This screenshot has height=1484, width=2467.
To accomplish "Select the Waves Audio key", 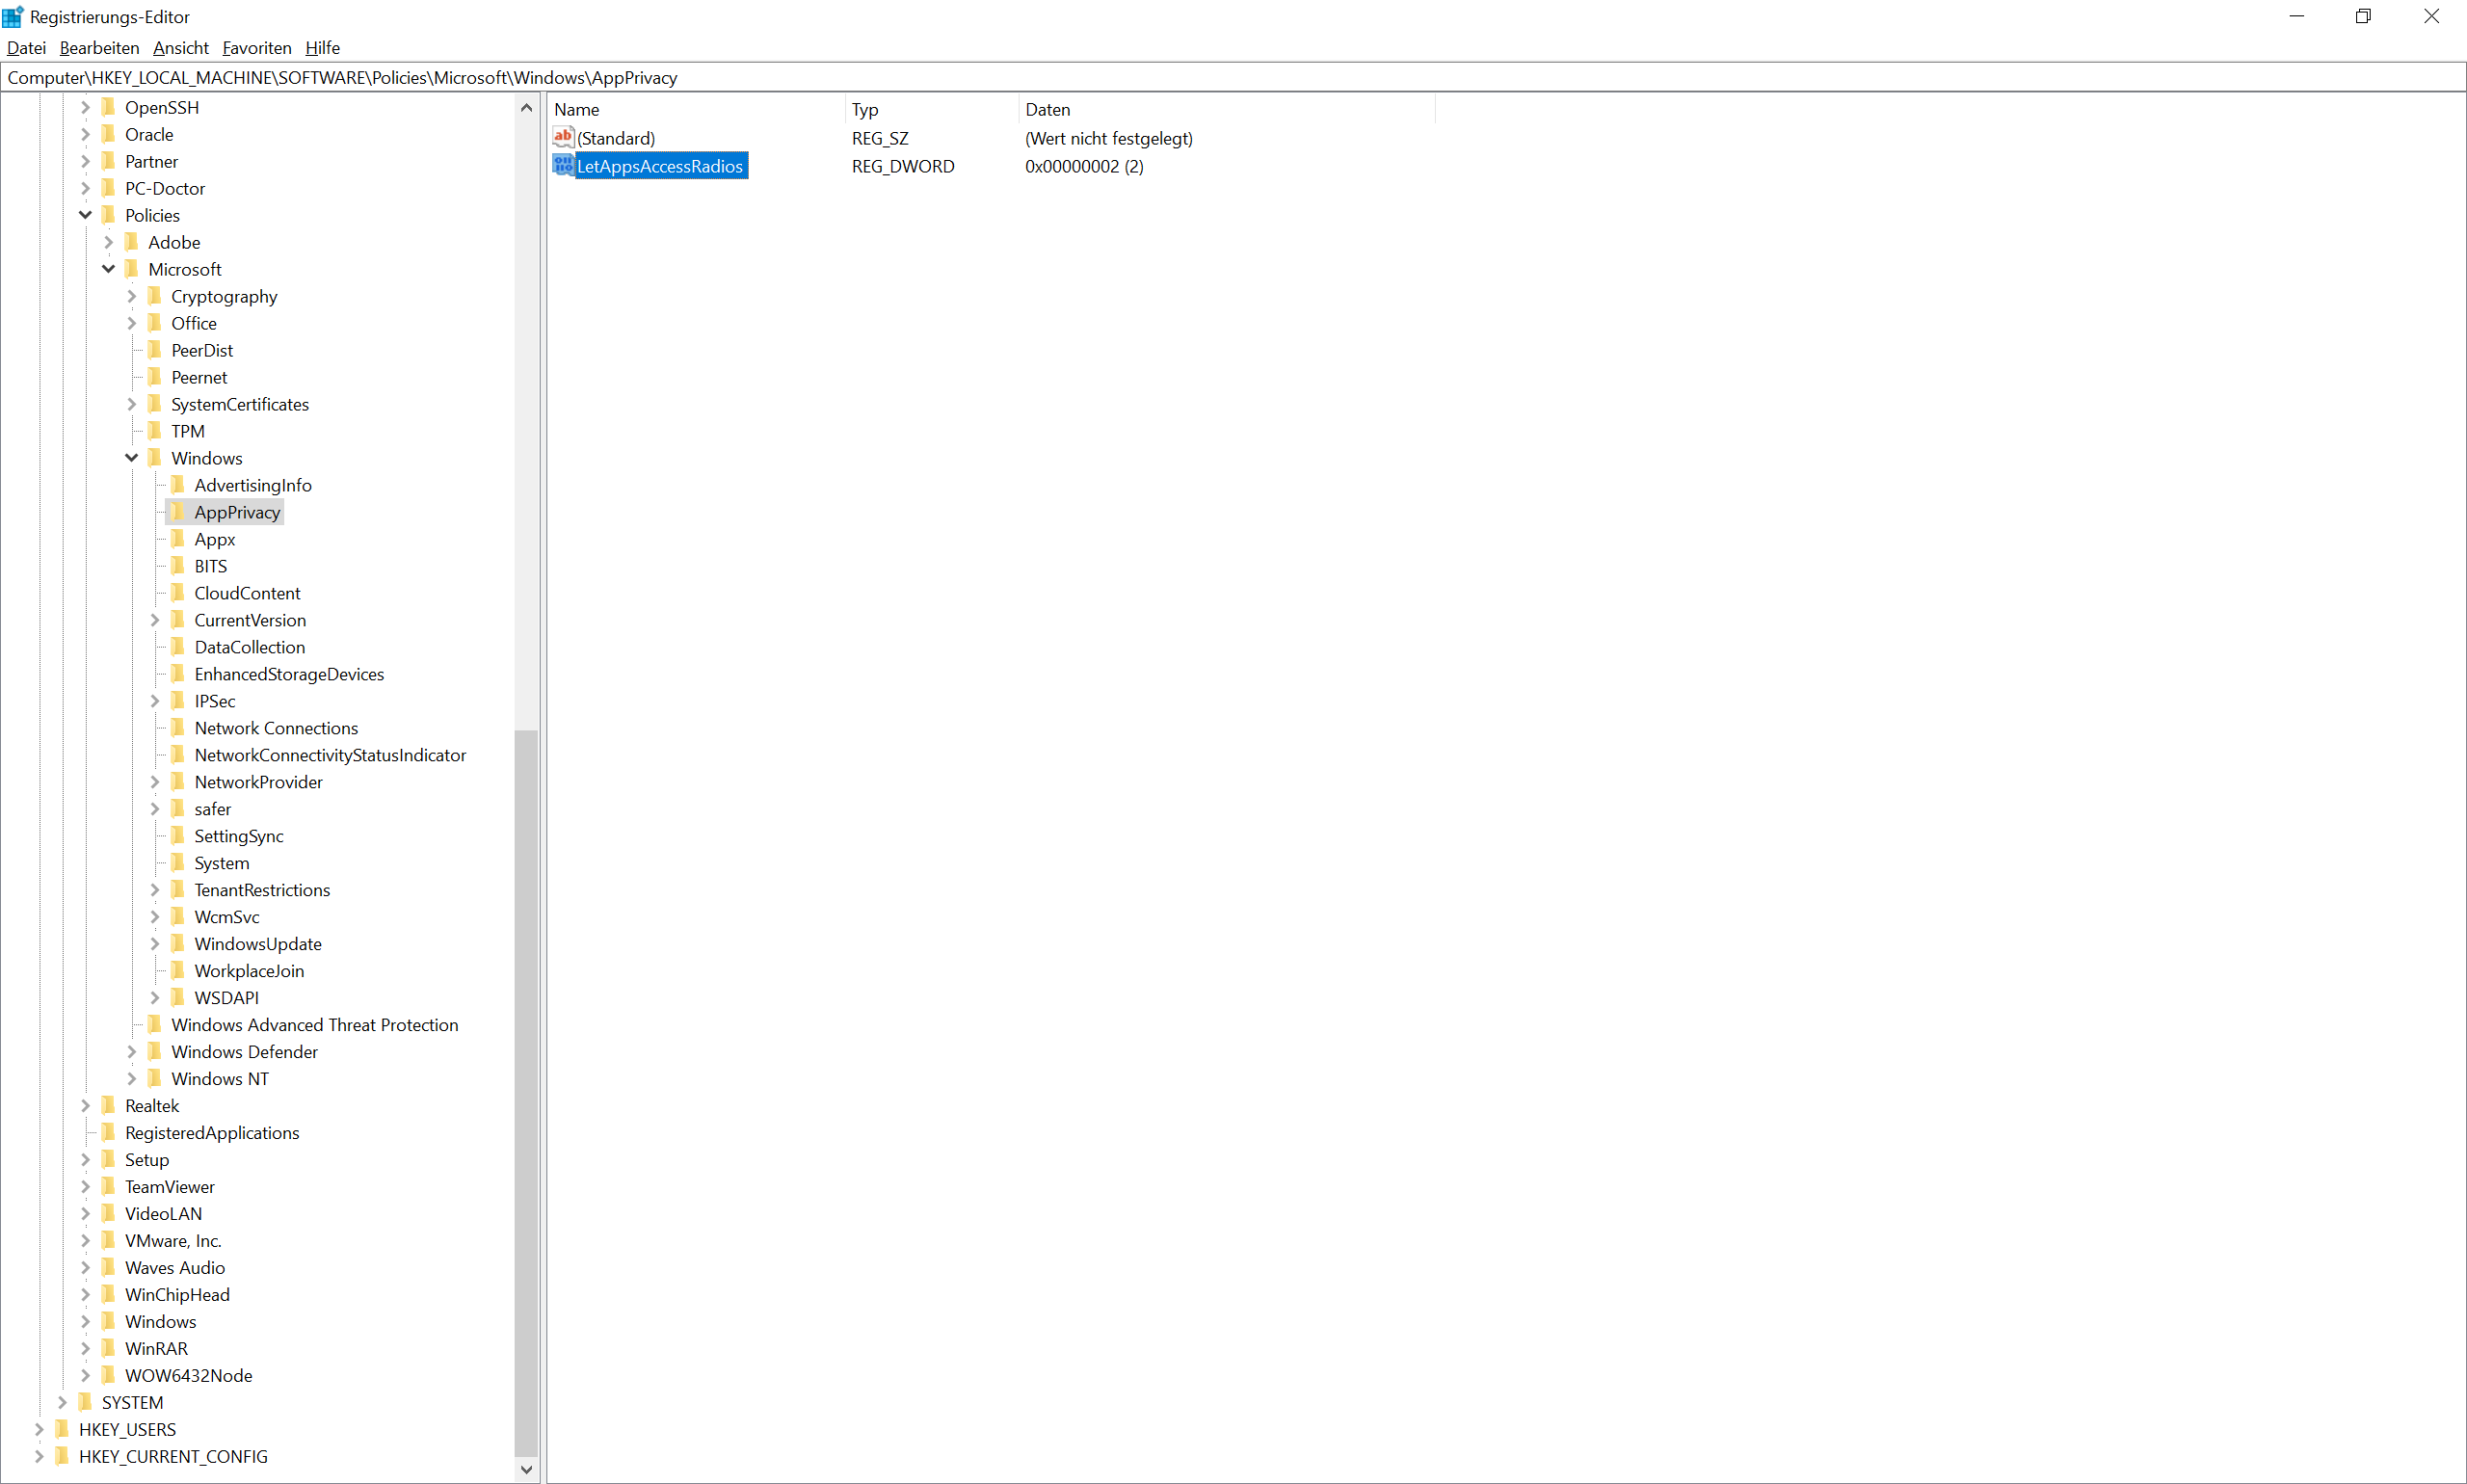I will 175,1267.
